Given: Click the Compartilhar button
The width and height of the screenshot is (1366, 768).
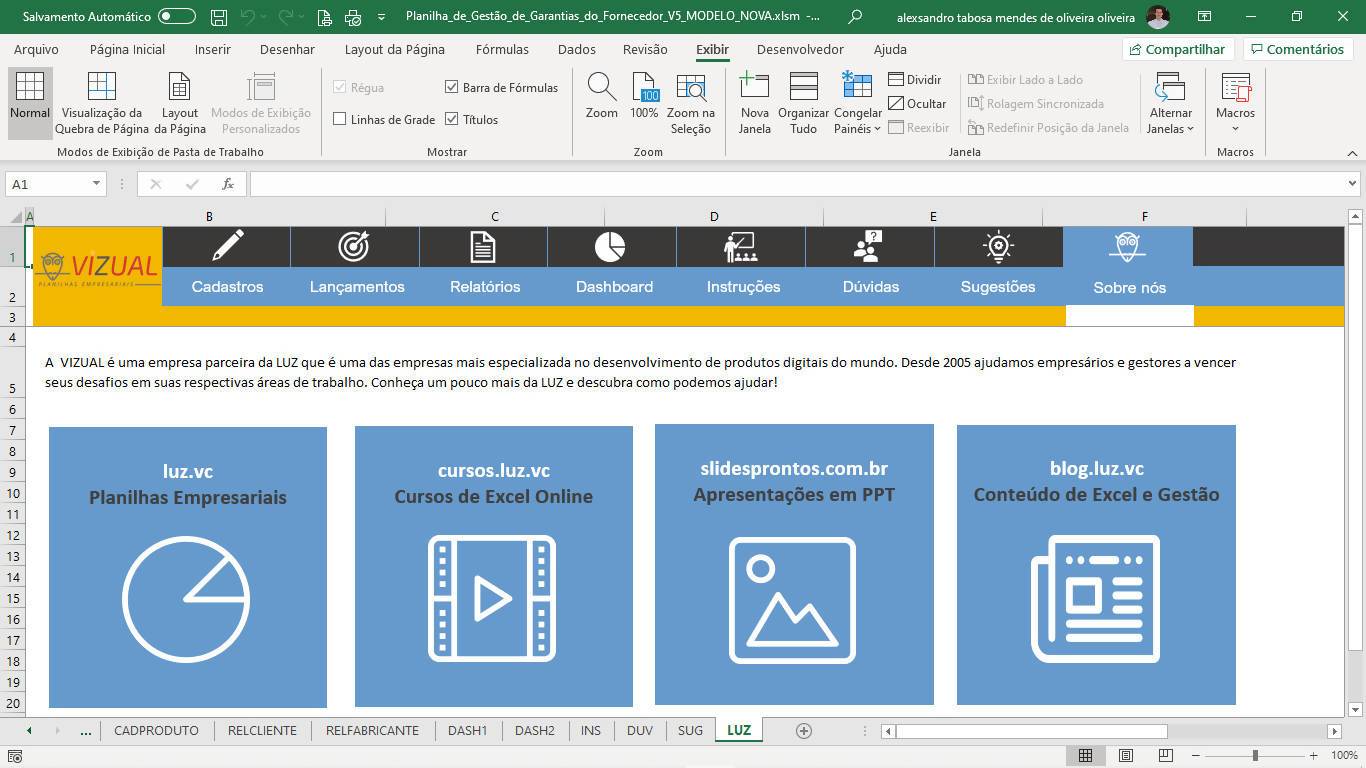Looking at the screenshot, I should pyautogui.click(x=1176, y=49).
